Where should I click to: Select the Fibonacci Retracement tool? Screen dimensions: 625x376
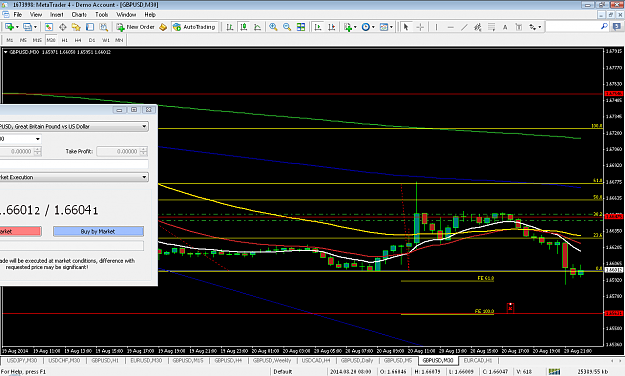[x=491, y=27]
